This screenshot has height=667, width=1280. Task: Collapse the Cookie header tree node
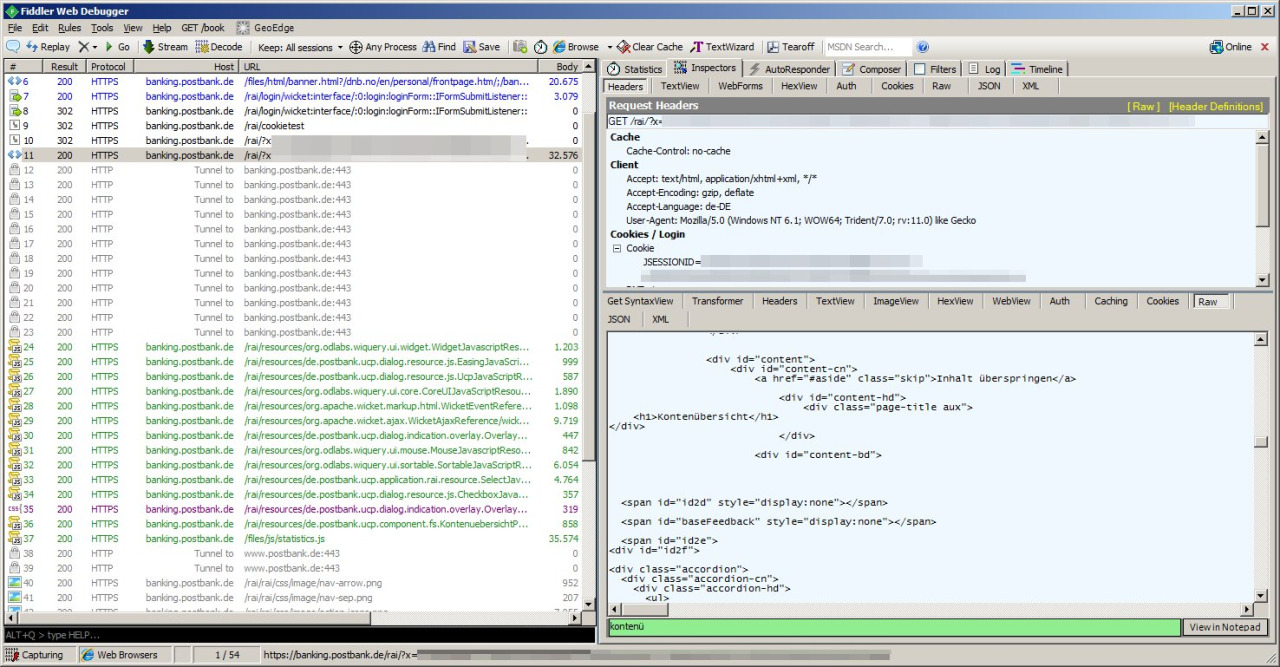pos(617,248)
